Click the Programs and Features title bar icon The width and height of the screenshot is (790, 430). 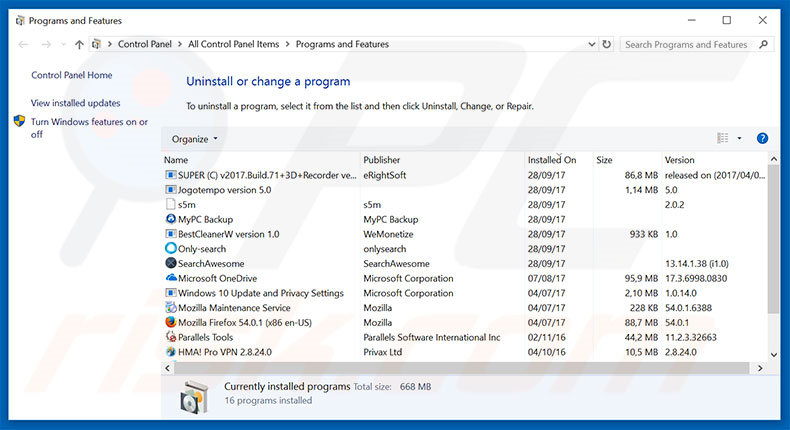[20, 21]
